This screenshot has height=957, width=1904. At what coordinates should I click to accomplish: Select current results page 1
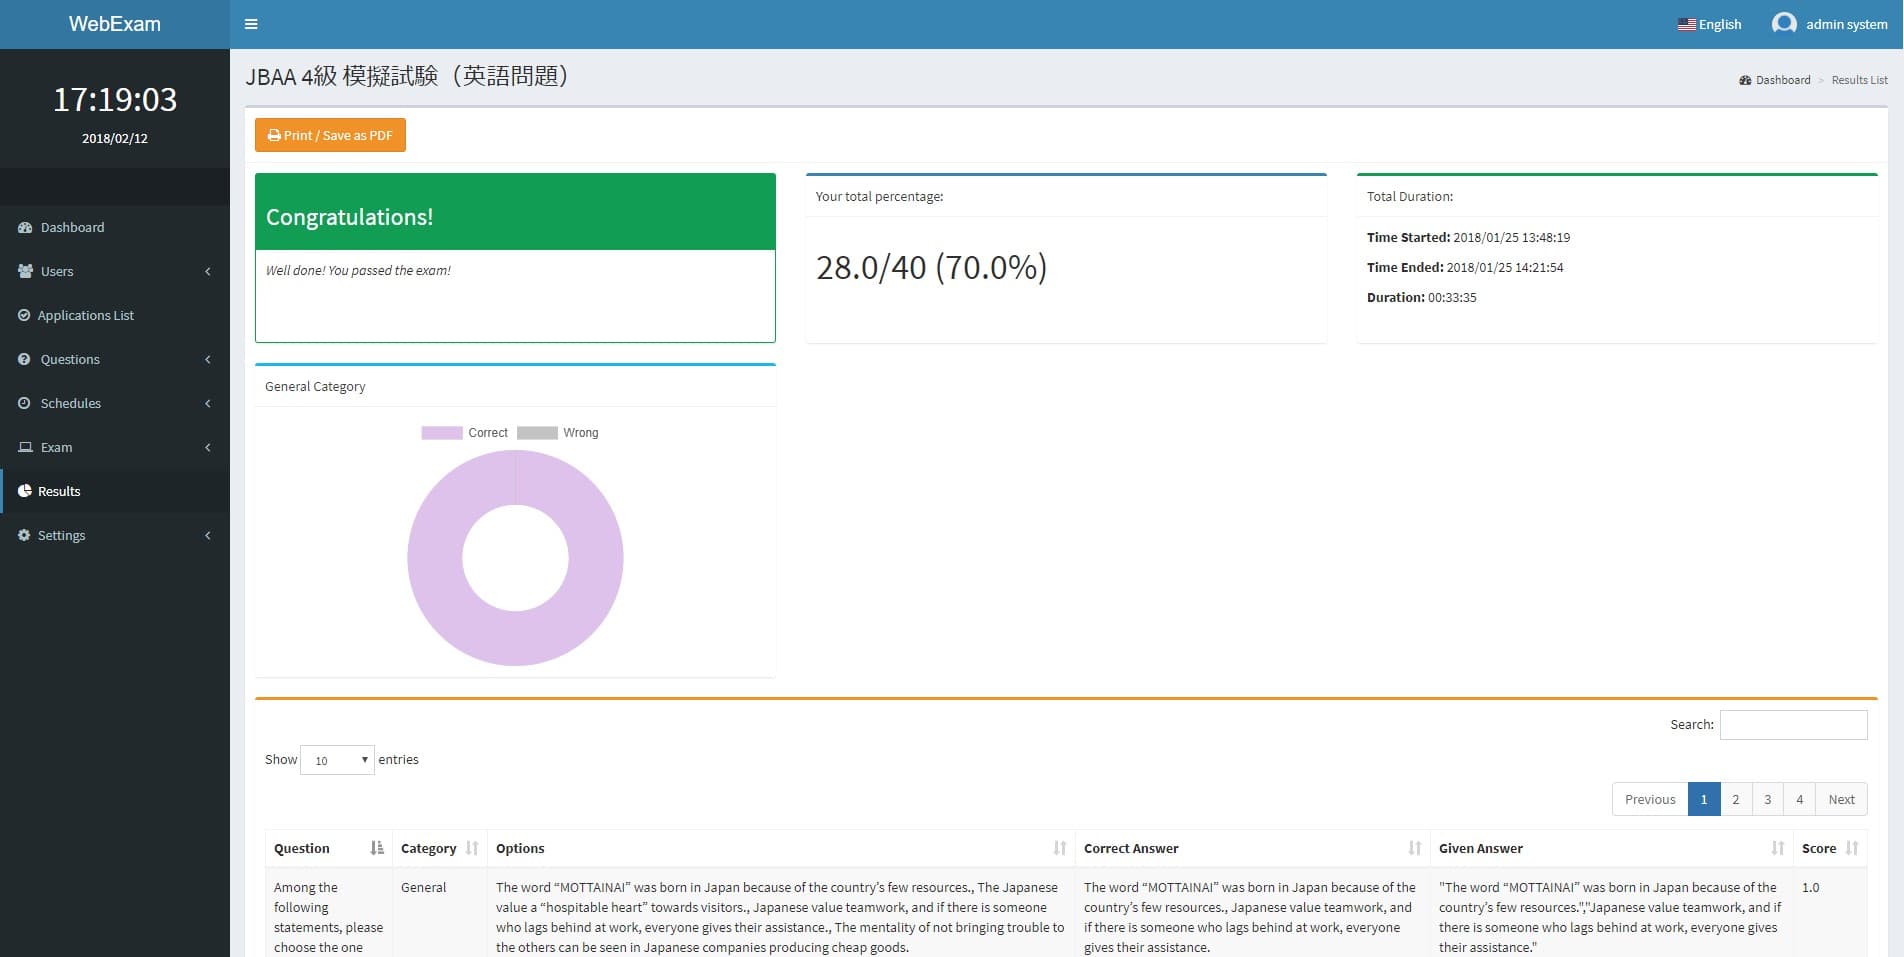click(x=1704, y=799)
